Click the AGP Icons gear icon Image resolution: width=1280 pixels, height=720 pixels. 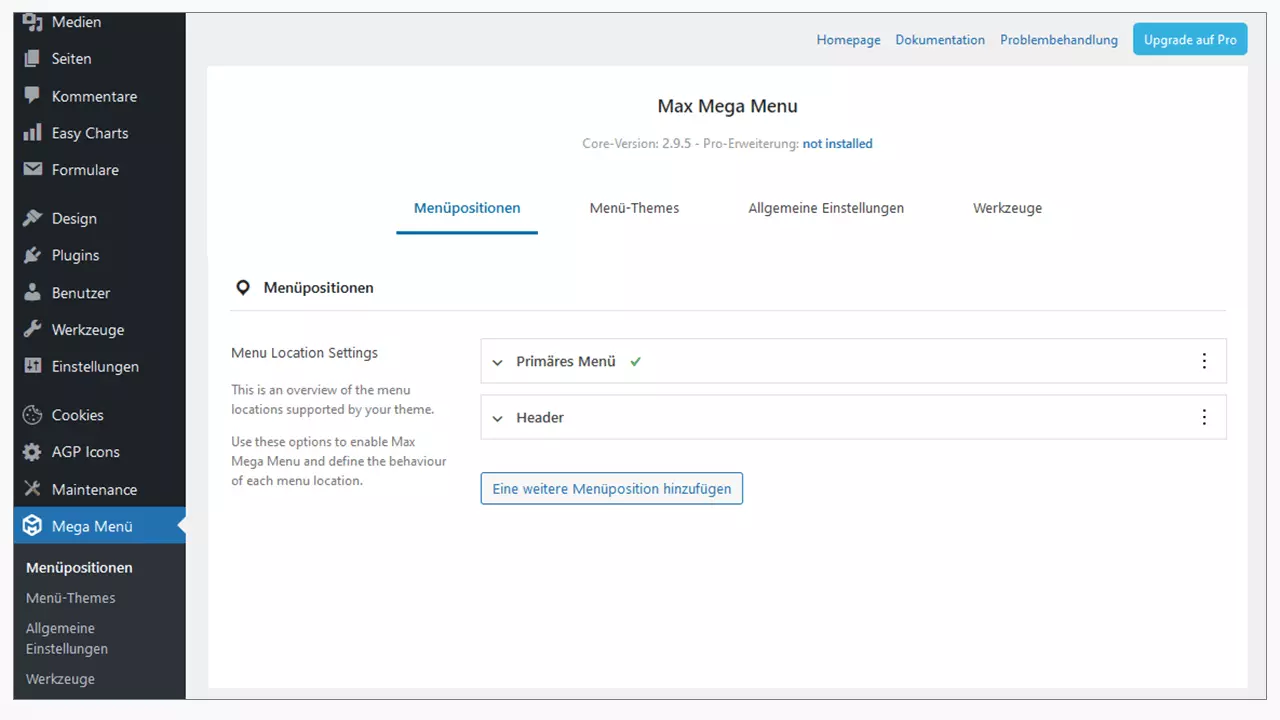pyautogui.click(x=32, y=452)
